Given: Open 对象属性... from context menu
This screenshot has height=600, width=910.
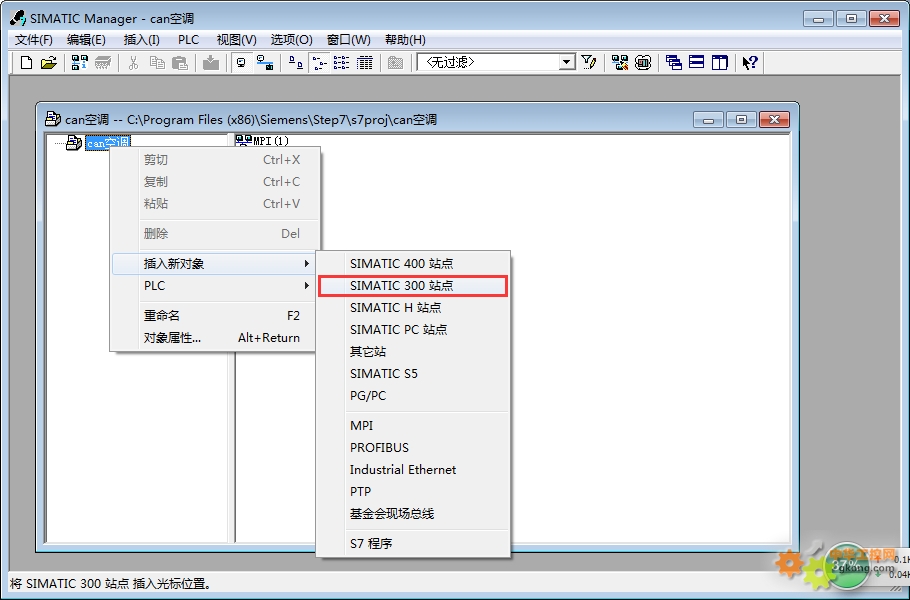Looking at the screenshot, I should (215, 338).
